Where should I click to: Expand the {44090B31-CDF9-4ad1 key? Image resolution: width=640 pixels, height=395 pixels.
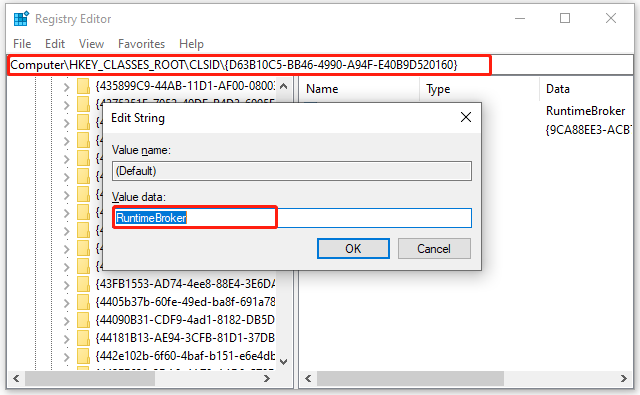pyautogui.click(x=67, y=320)
